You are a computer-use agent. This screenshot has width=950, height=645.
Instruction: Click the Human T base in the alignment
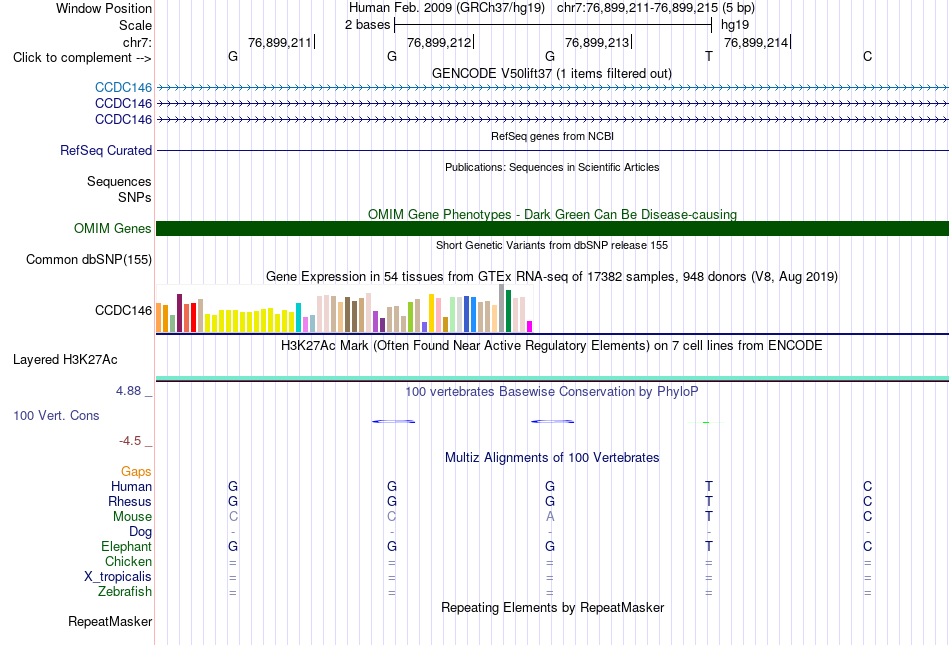(x=709, y=486)
